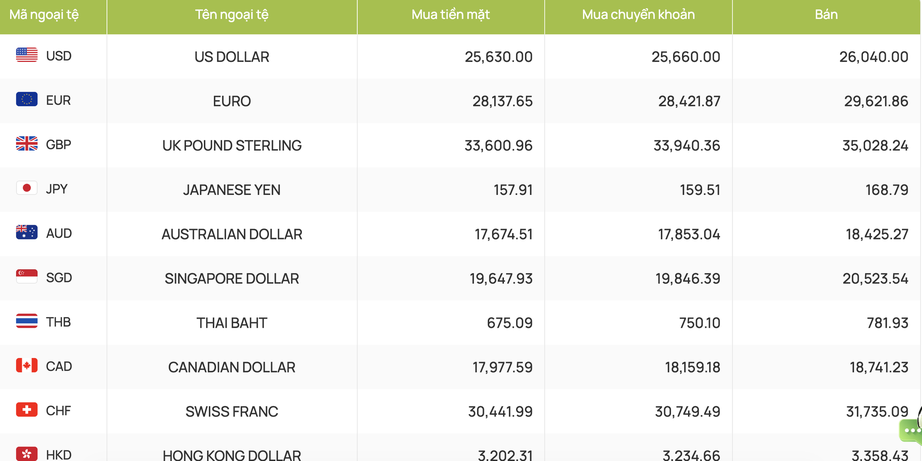Viewport: 922px width, 461px height.
Task: Select the SGD Singapore flag icon
Action: (26, 277)
